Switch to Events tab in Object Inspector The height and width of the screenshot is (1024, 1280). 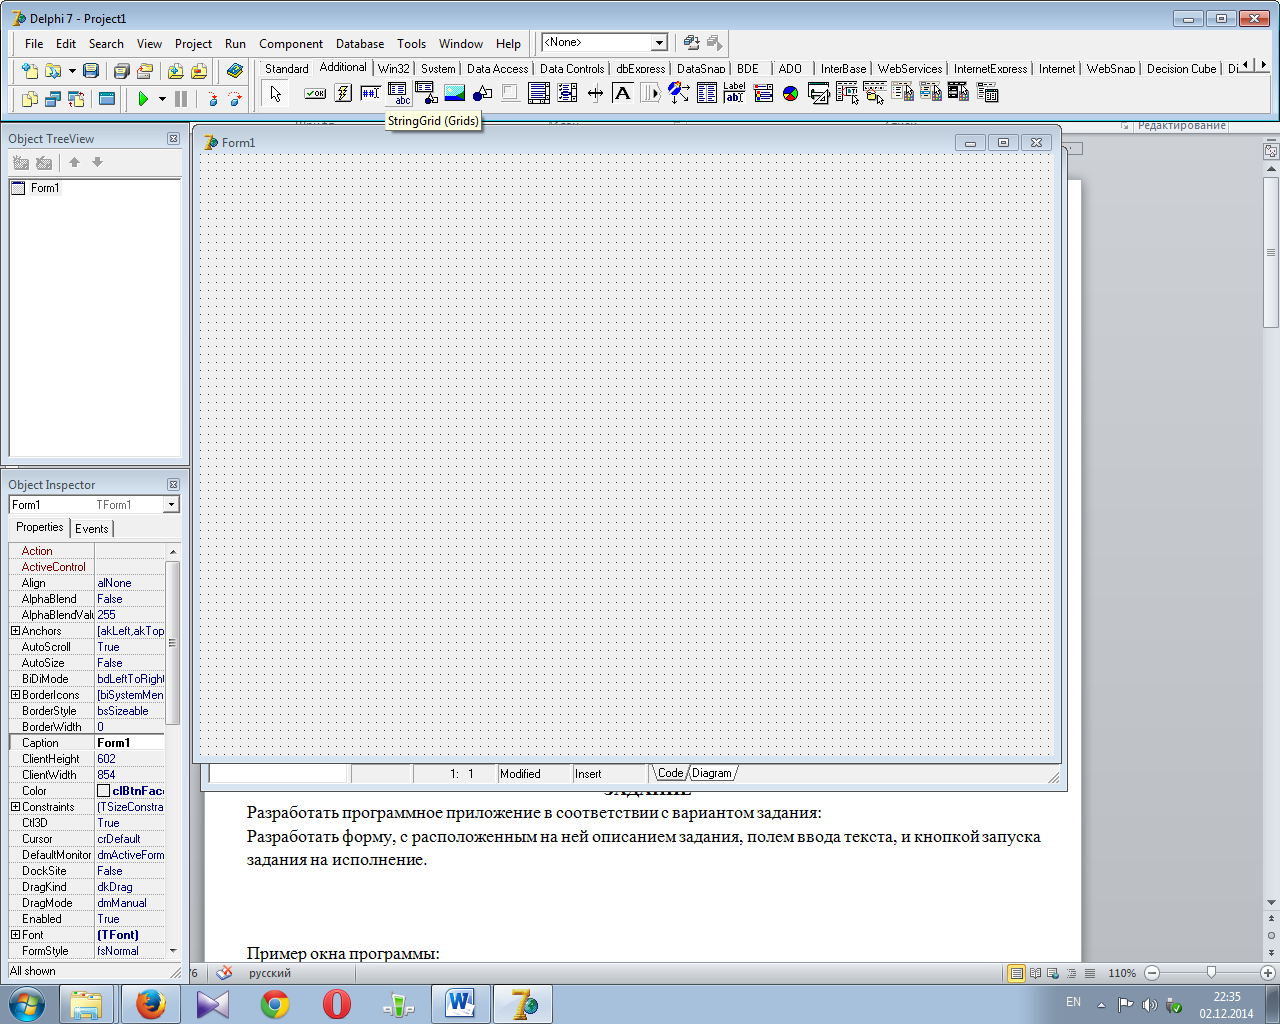(91, 529)
